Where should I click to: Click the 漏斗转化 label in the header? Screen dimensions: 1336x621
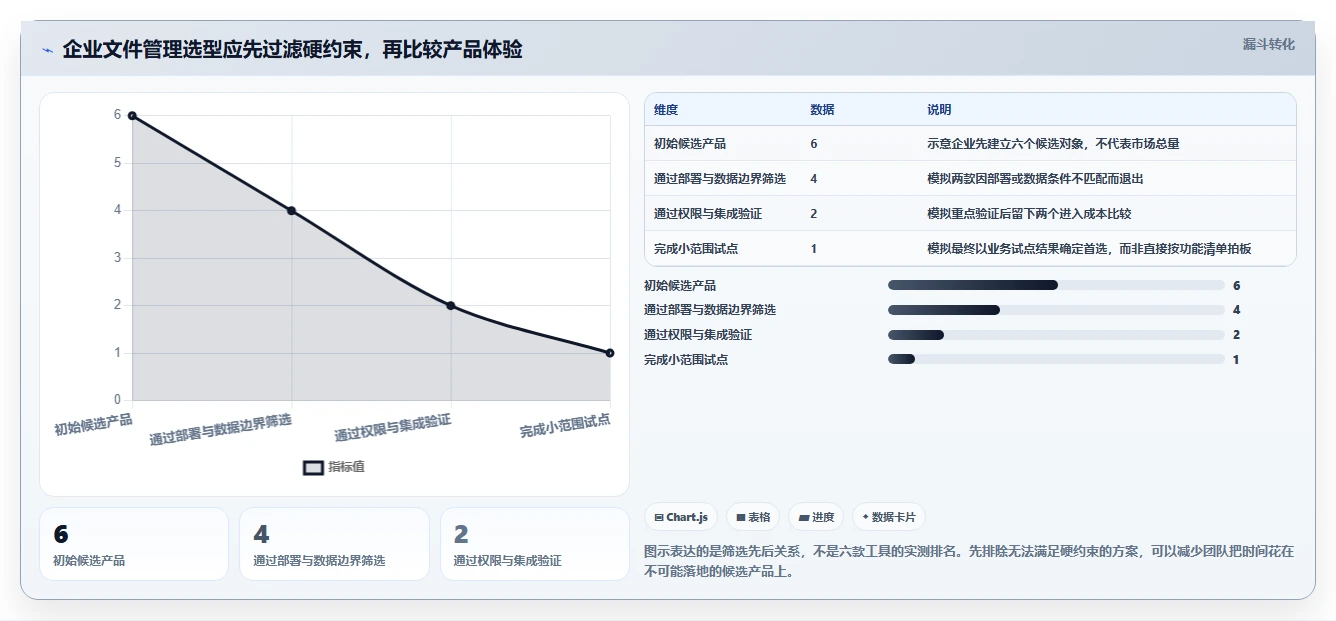tap(1268, 45)
